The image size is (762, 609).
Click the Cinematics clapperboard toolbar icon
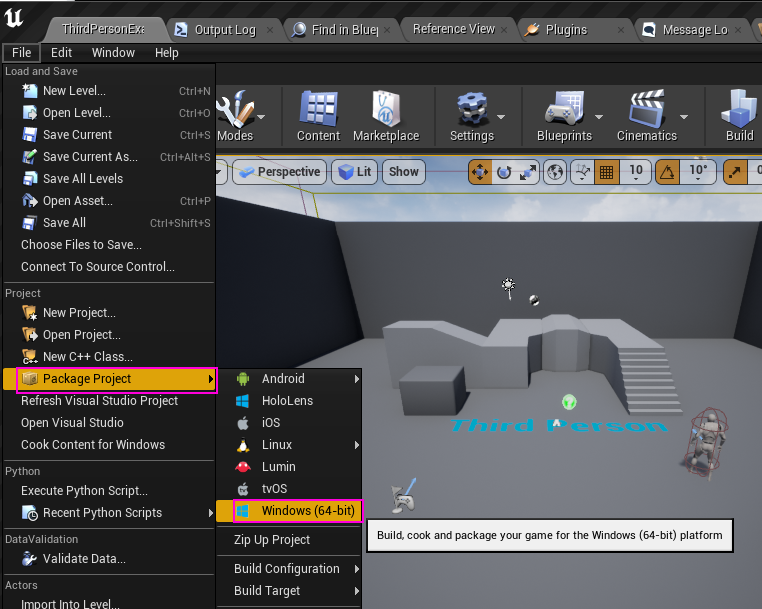647,116
